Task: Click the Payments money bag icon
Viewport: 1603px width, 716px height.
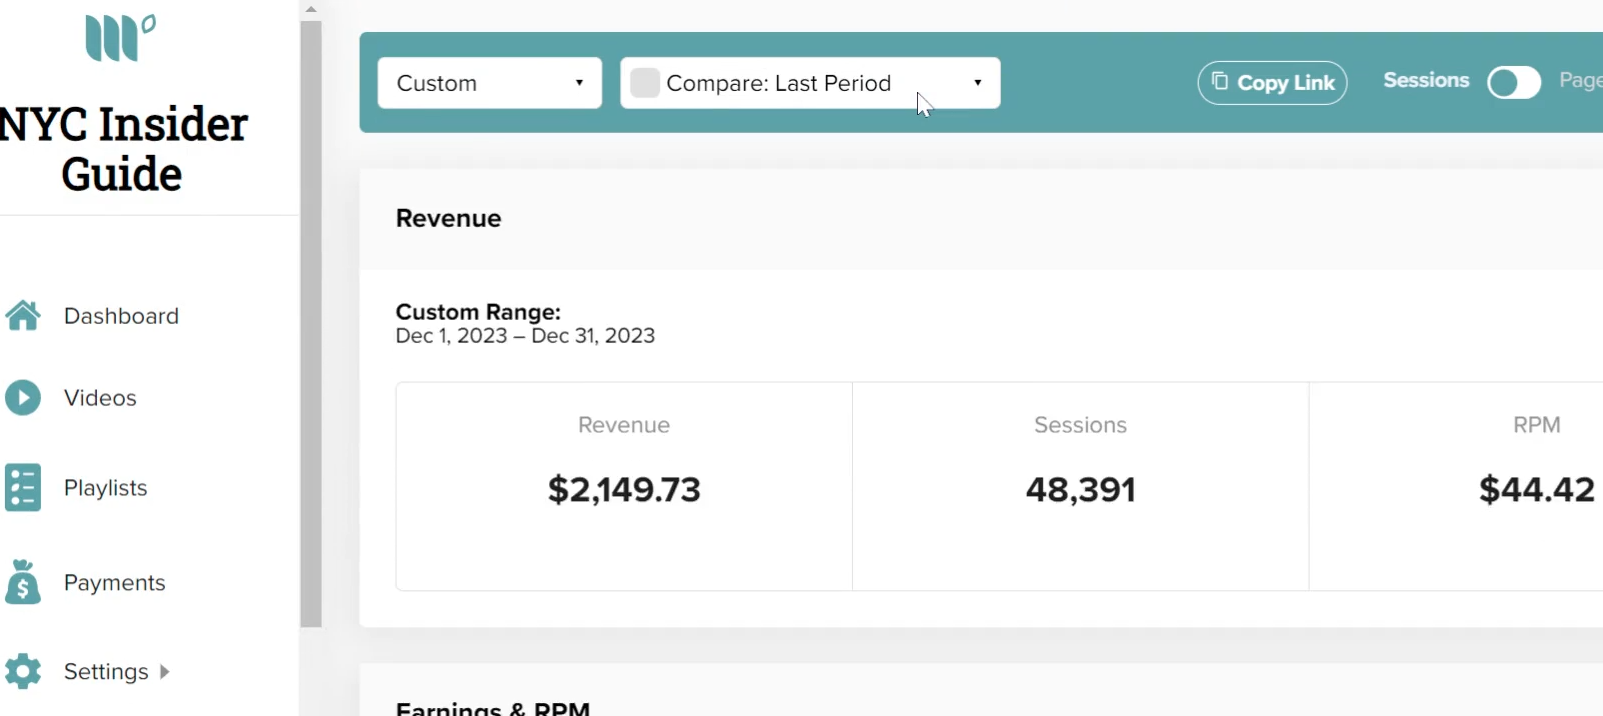Action: pos(23,582)
